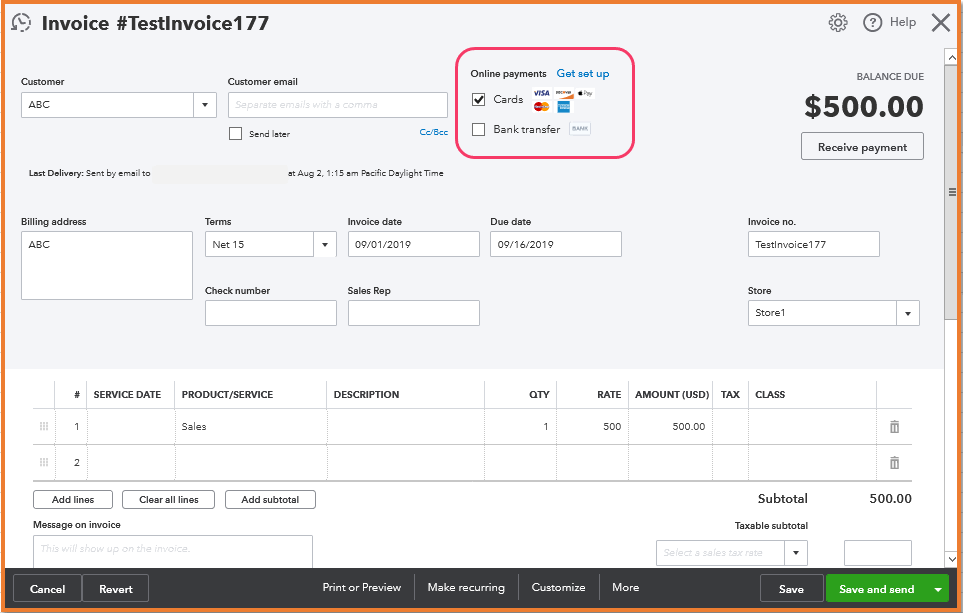Click the Cancel button
This screenshot has height=613, width=963.
tap(47, 589)
